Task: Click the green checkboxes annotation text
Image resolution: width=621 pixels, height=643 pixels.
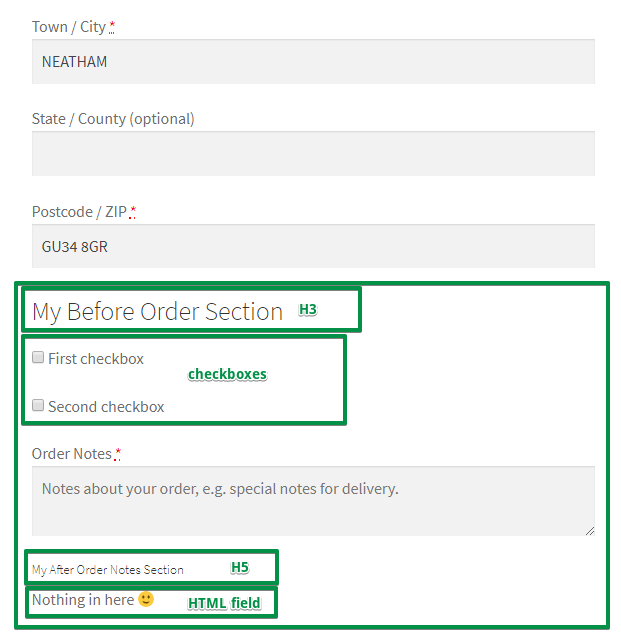Action: tap(227, 374)
